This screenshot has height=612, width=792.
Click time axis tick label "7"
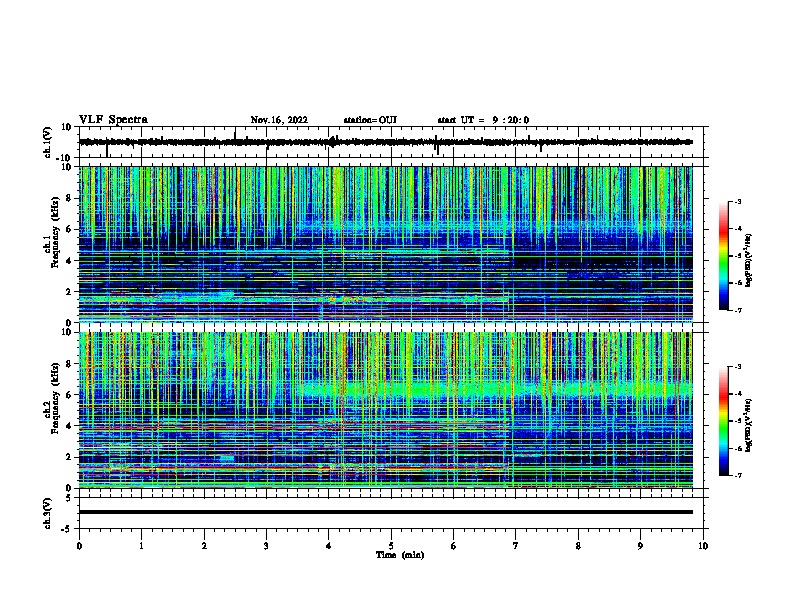point(516,546)
